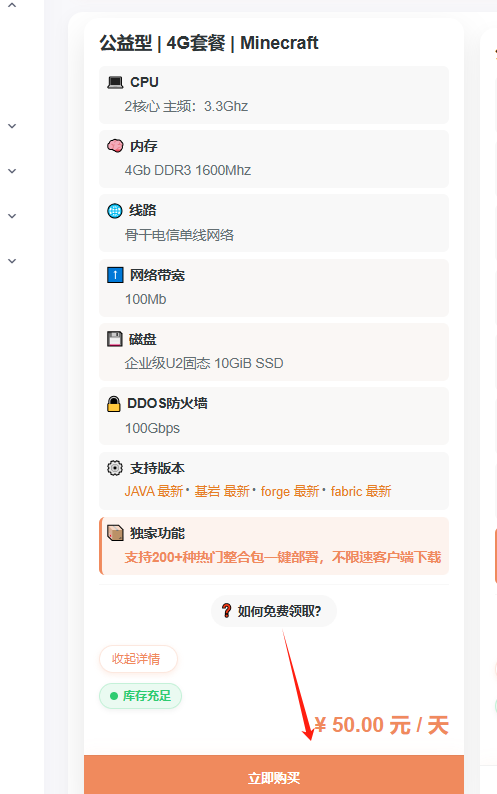Collapse details with 收起详情 button
Screen dimensions: 497x794
point(138,659)
